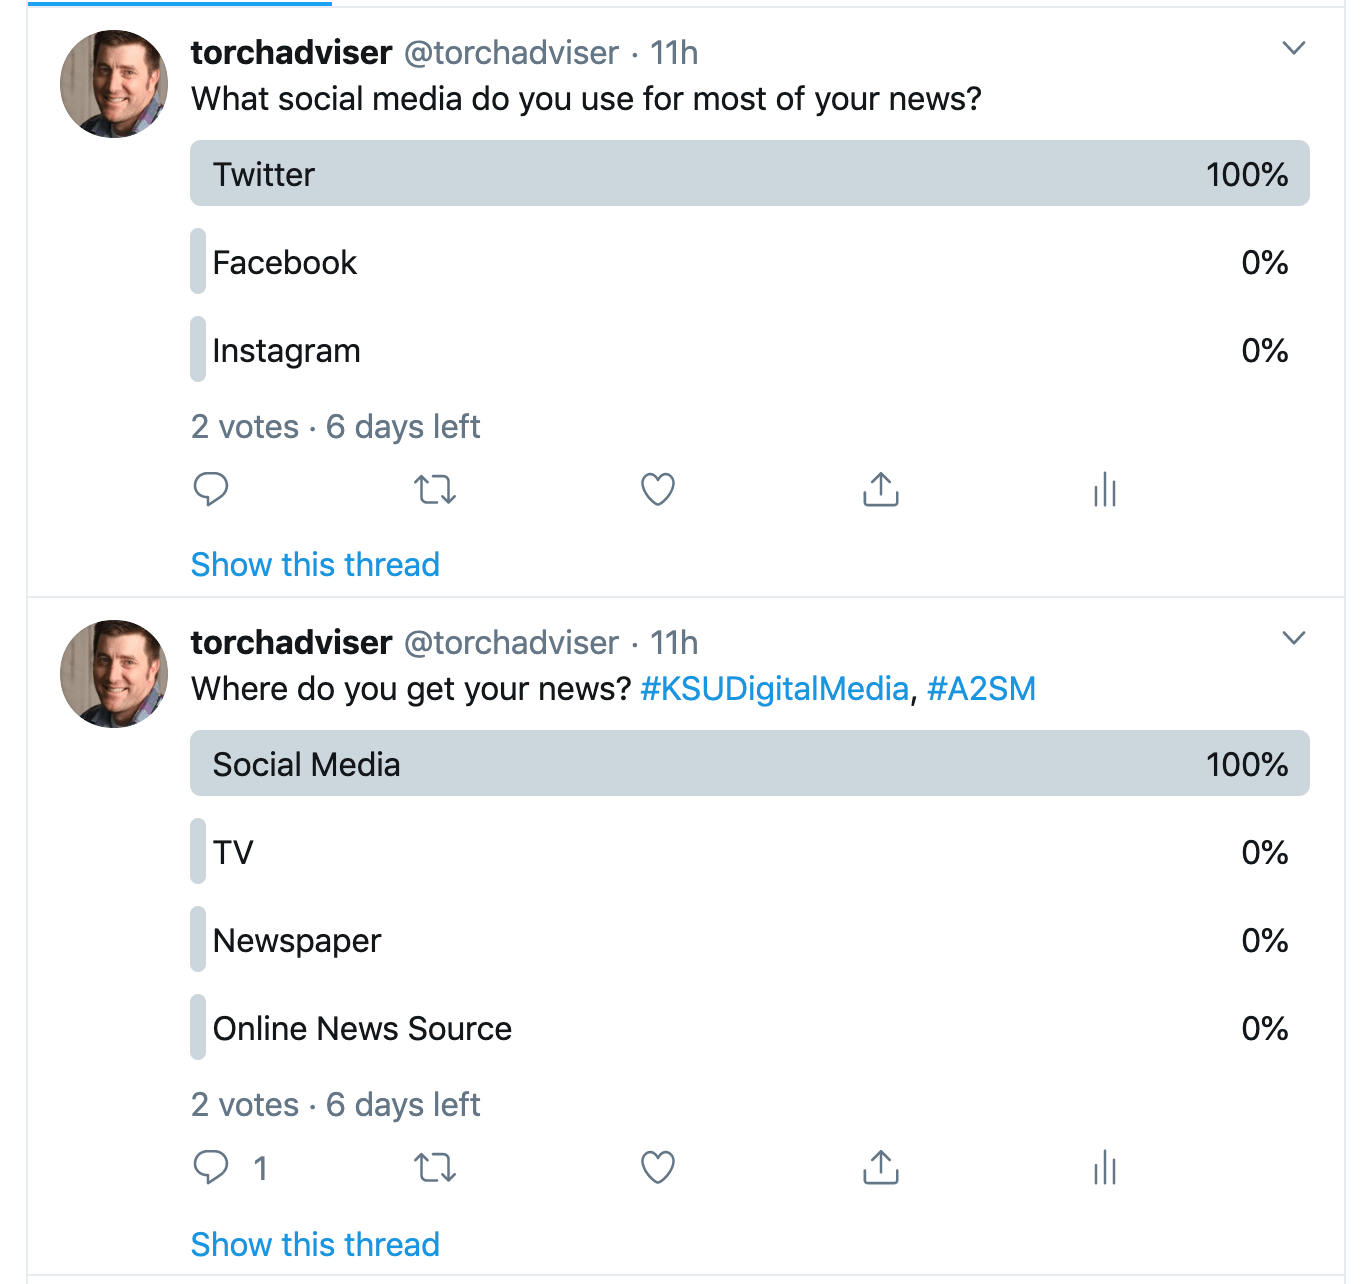Reply to the 'Where do you get your news' tweet
The image size is (1372, 1284).
[211, 1167]
